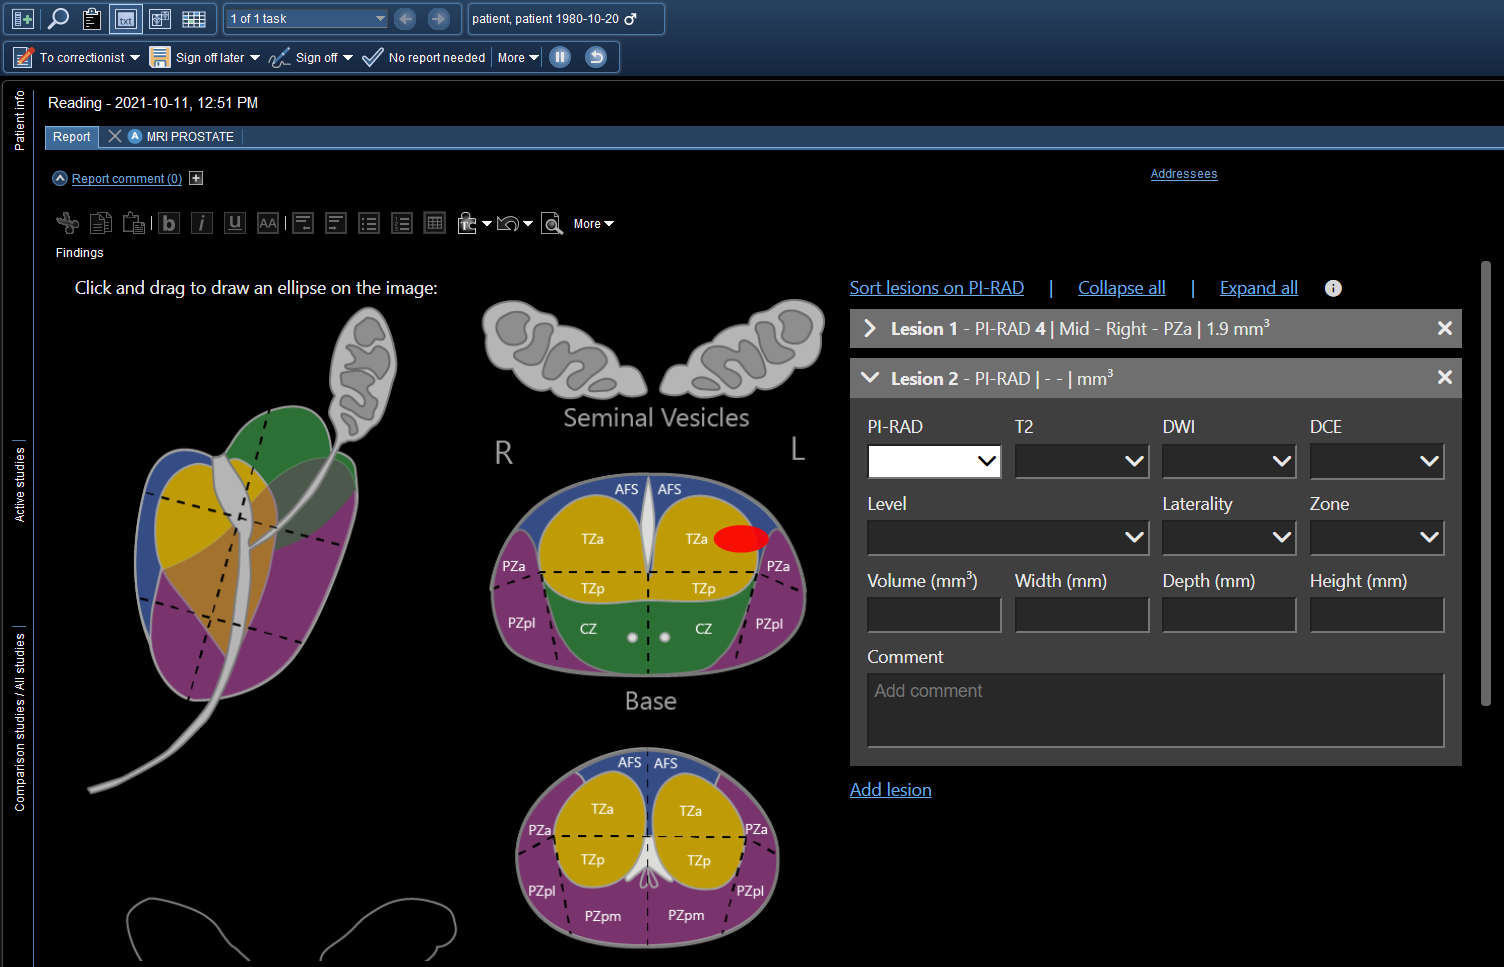
Task: Open the Laterality dropdown
Action: point(1228,538)
